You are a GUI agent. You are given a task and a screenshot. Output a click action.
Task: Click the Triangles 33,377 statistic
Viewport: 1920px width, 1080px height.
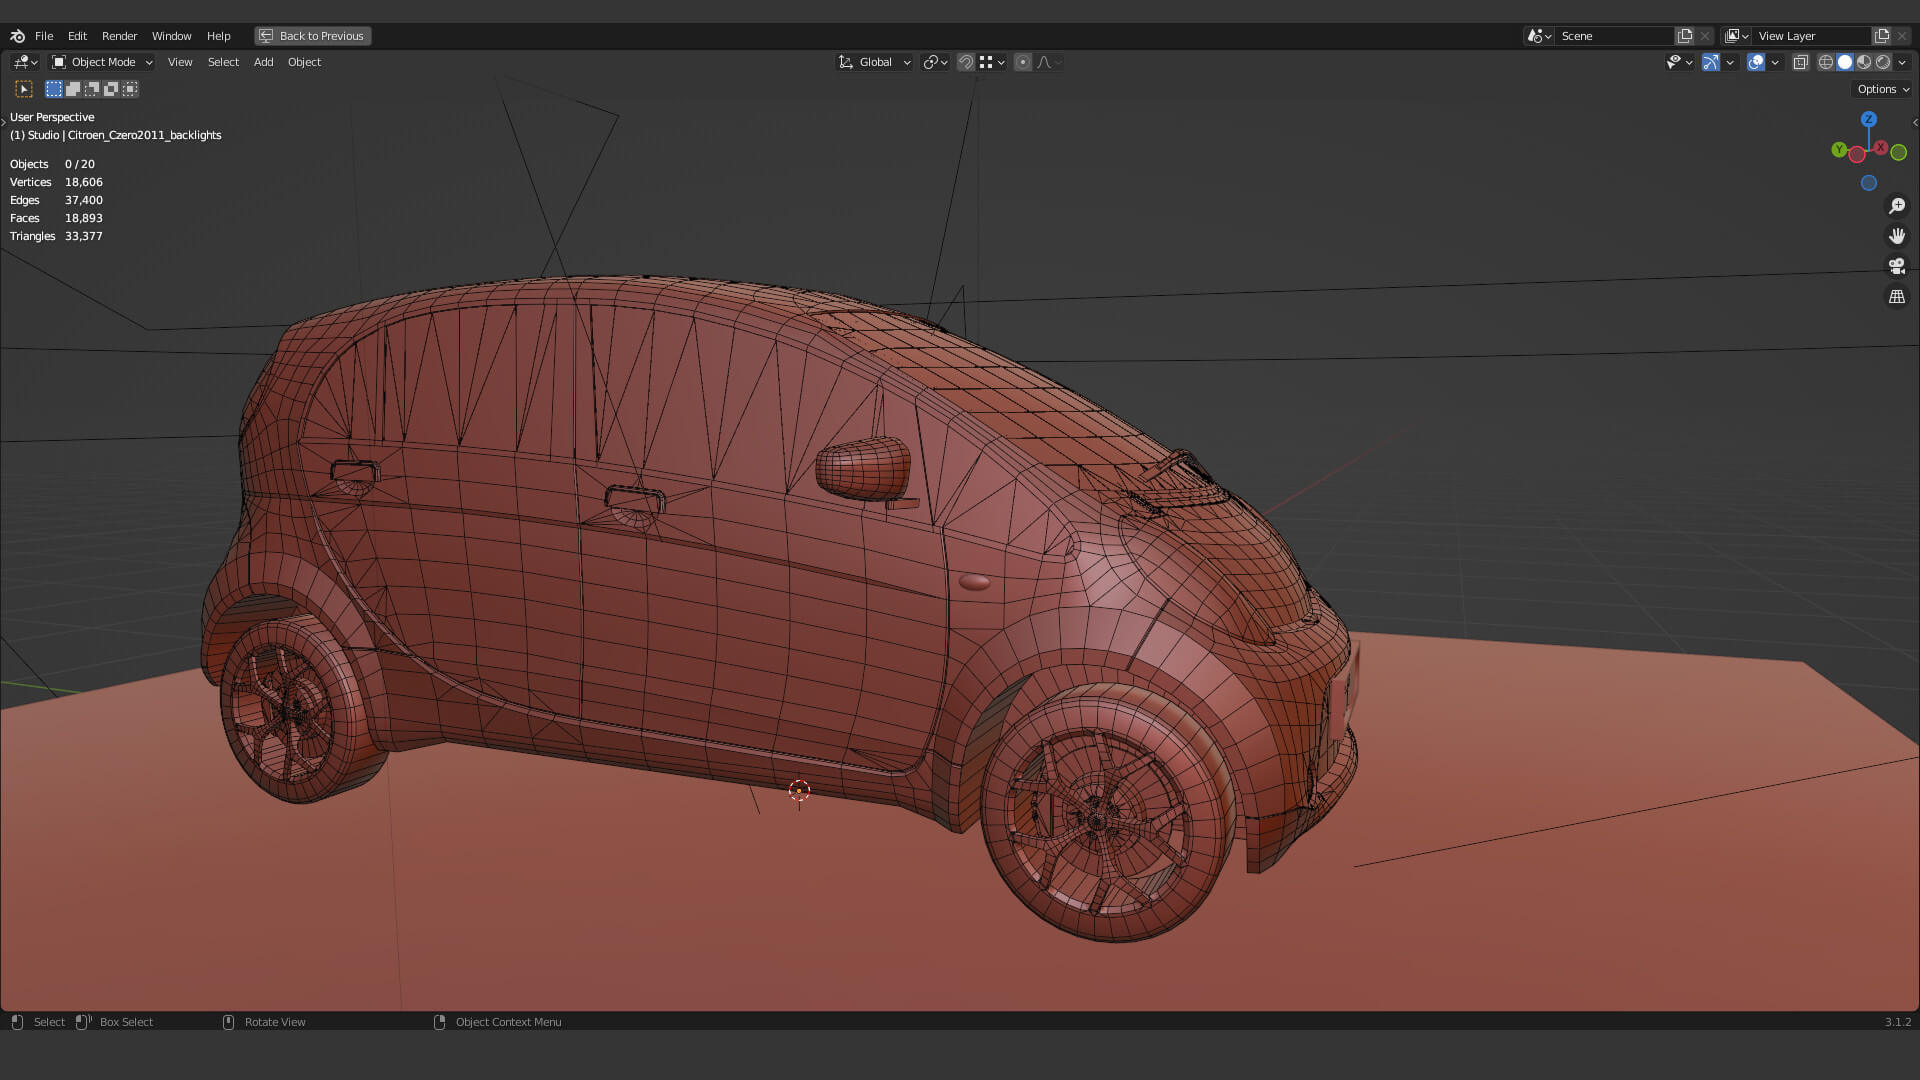[56, 236]
